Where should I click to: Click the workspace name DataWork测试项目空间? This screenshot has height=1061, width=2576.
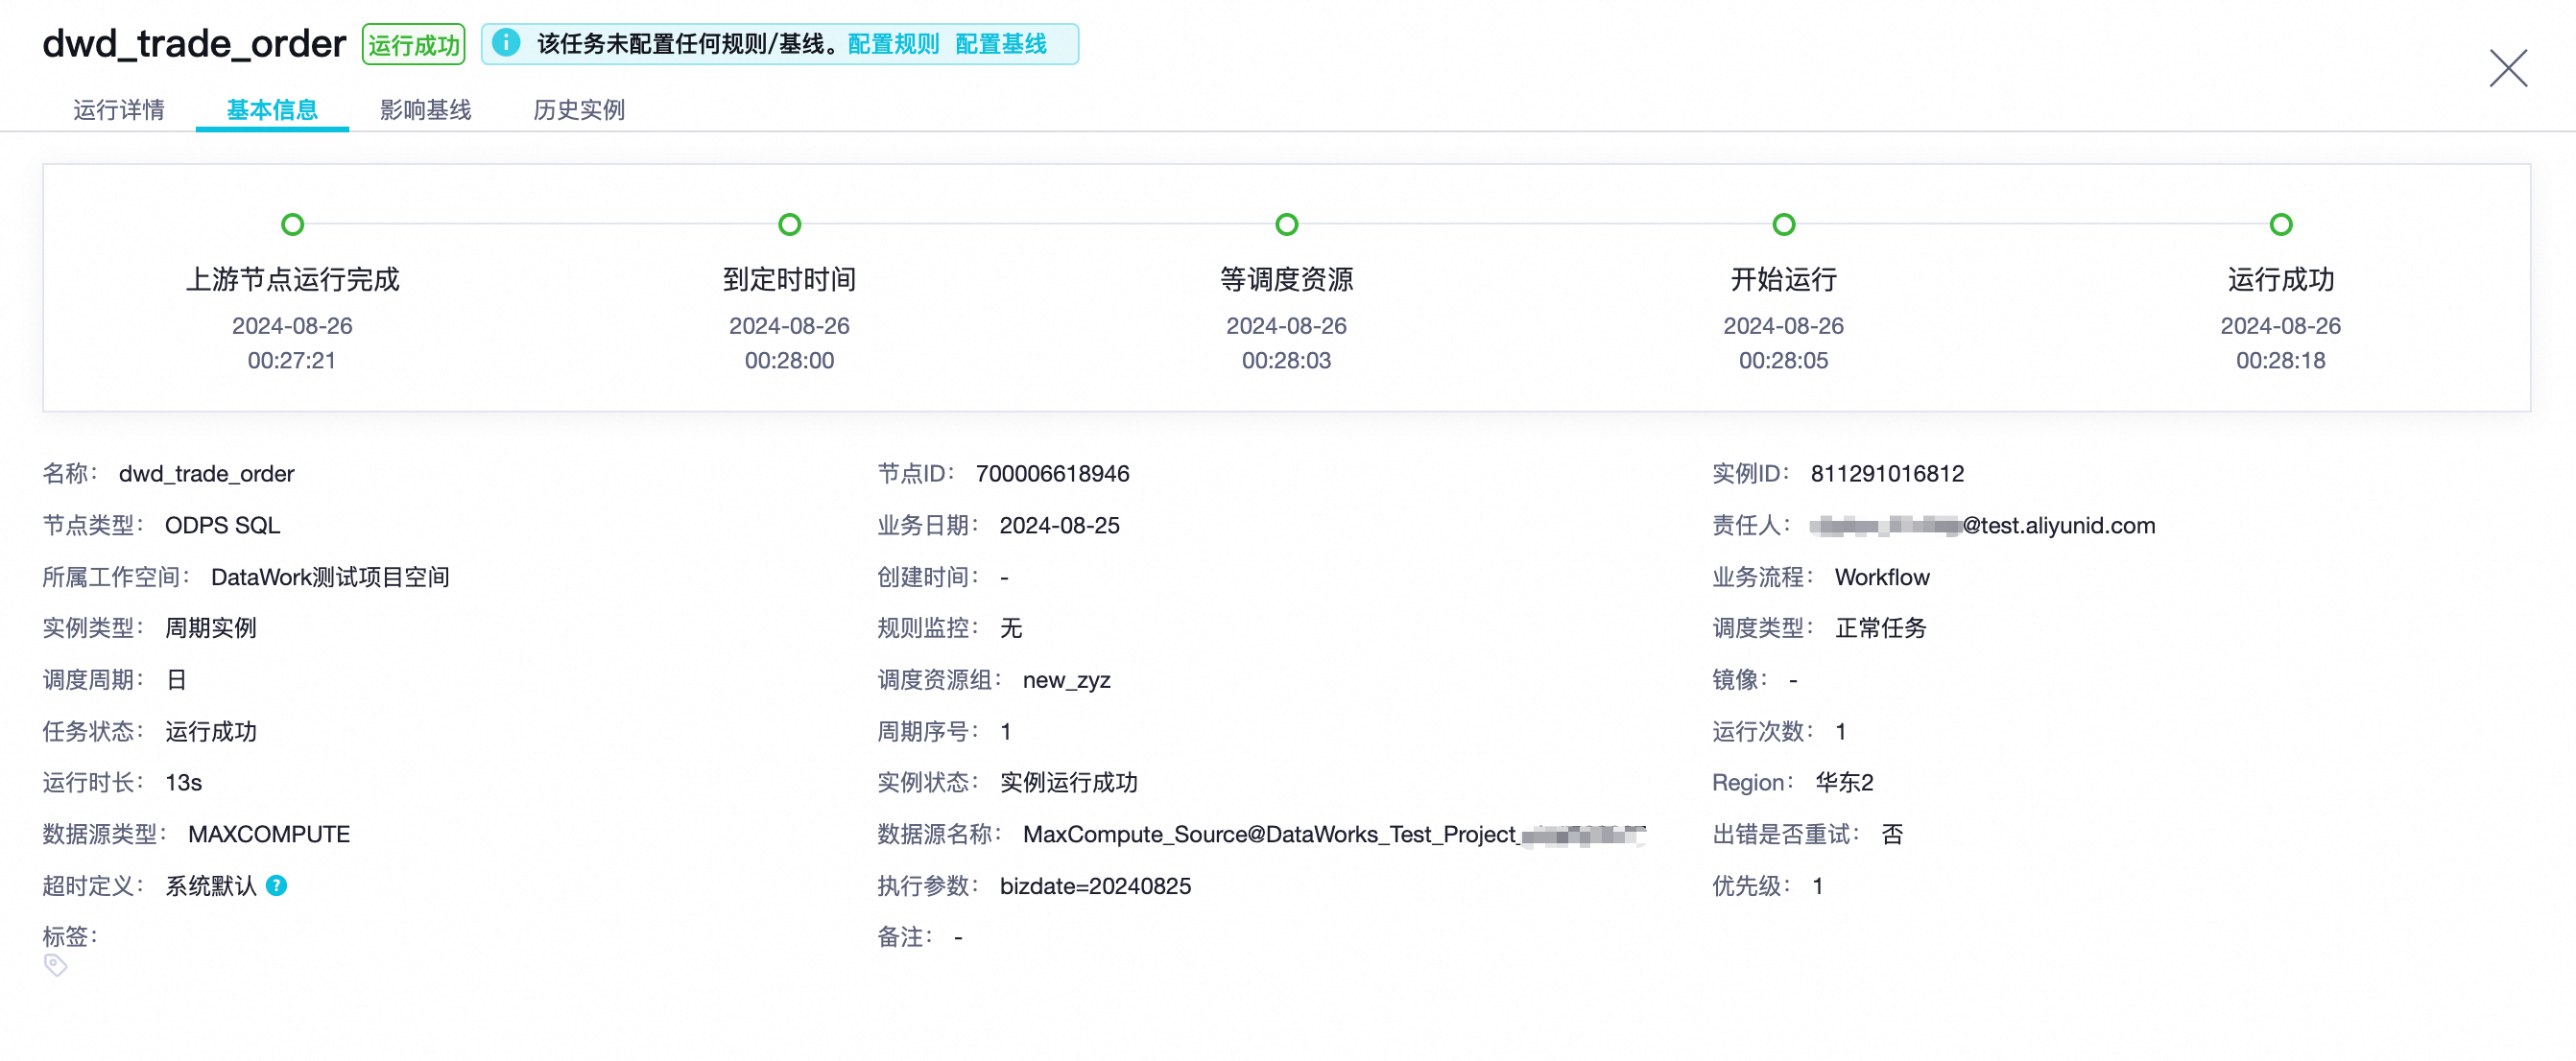(x=330, y=577)
